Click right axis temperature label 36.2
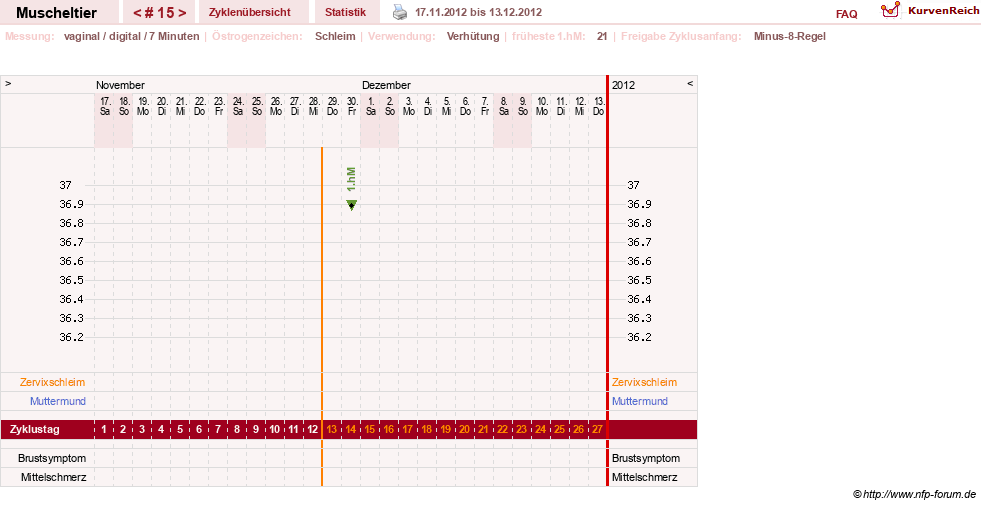 639,337
